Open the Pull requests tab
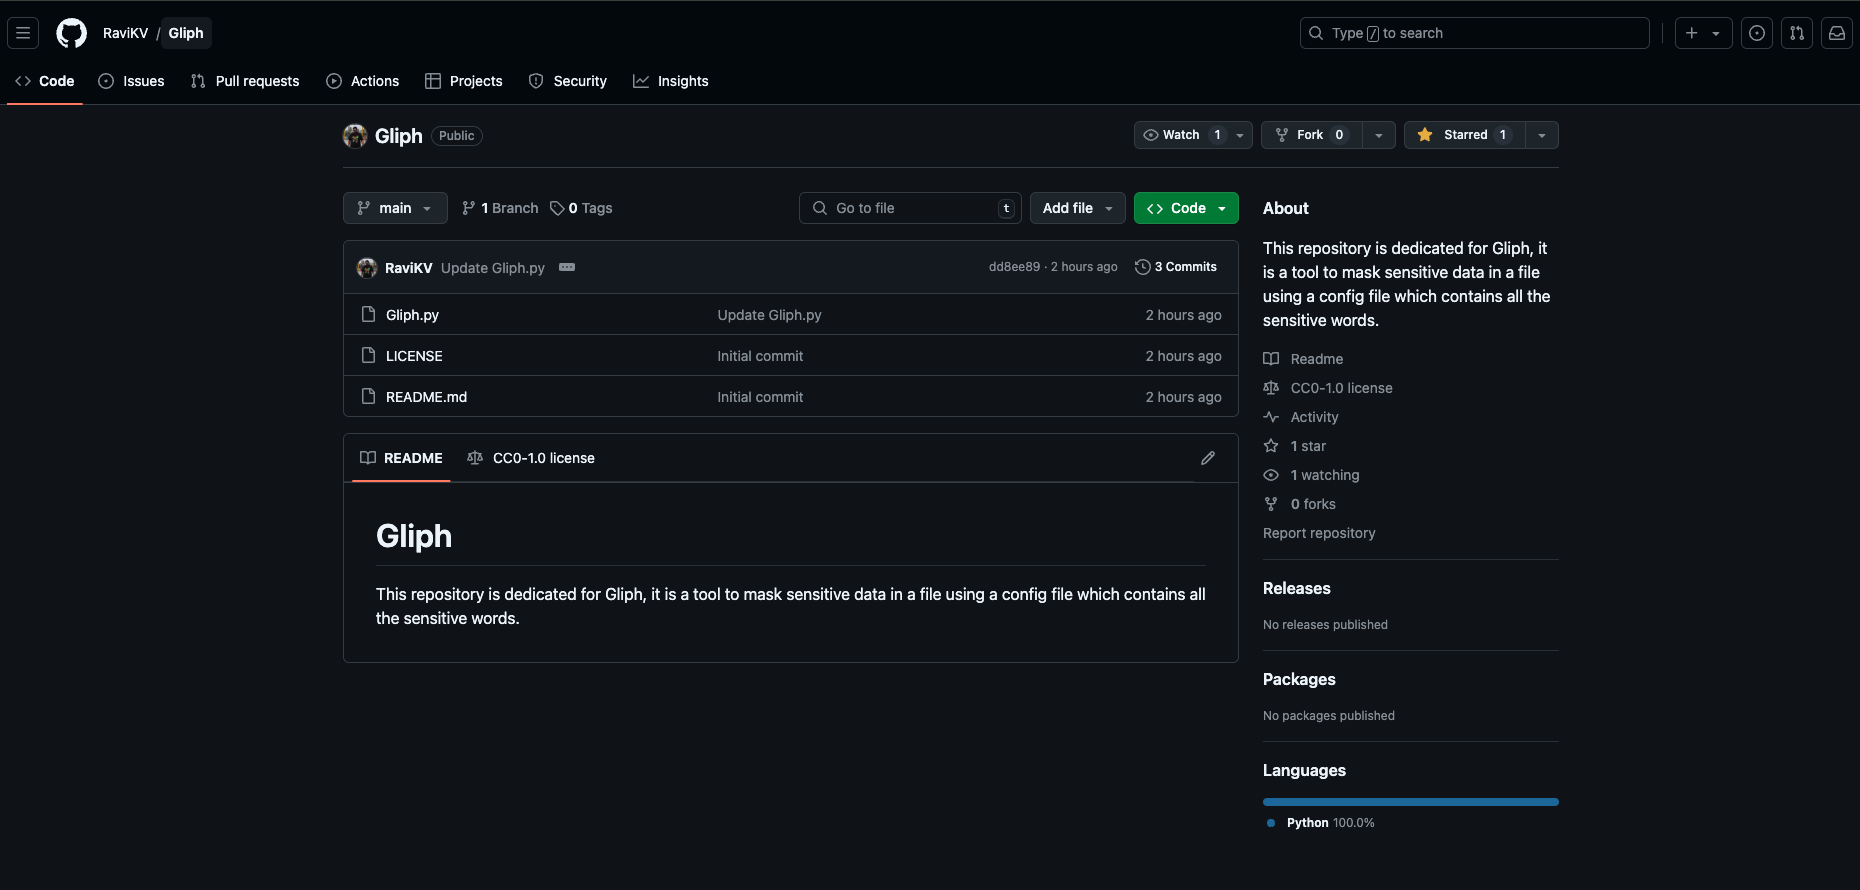Viewport: 1860px width, 890px height. pos(245,81)
